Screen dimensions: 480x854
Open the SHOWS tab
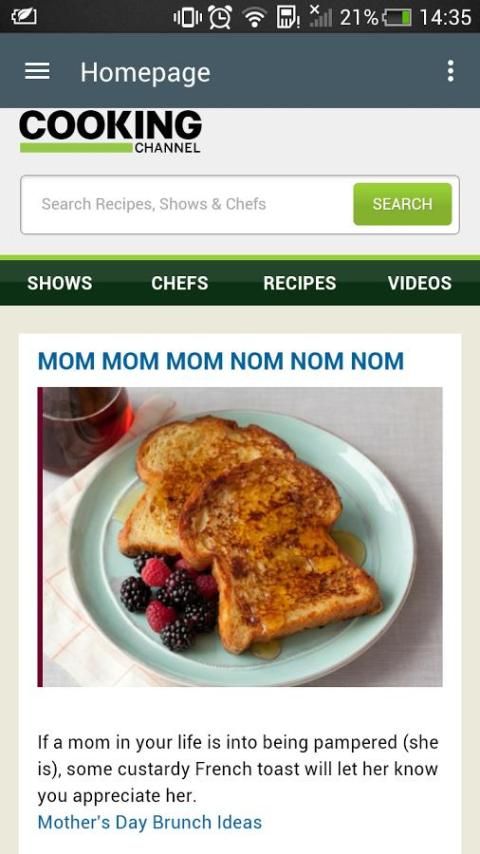(60, 283)
